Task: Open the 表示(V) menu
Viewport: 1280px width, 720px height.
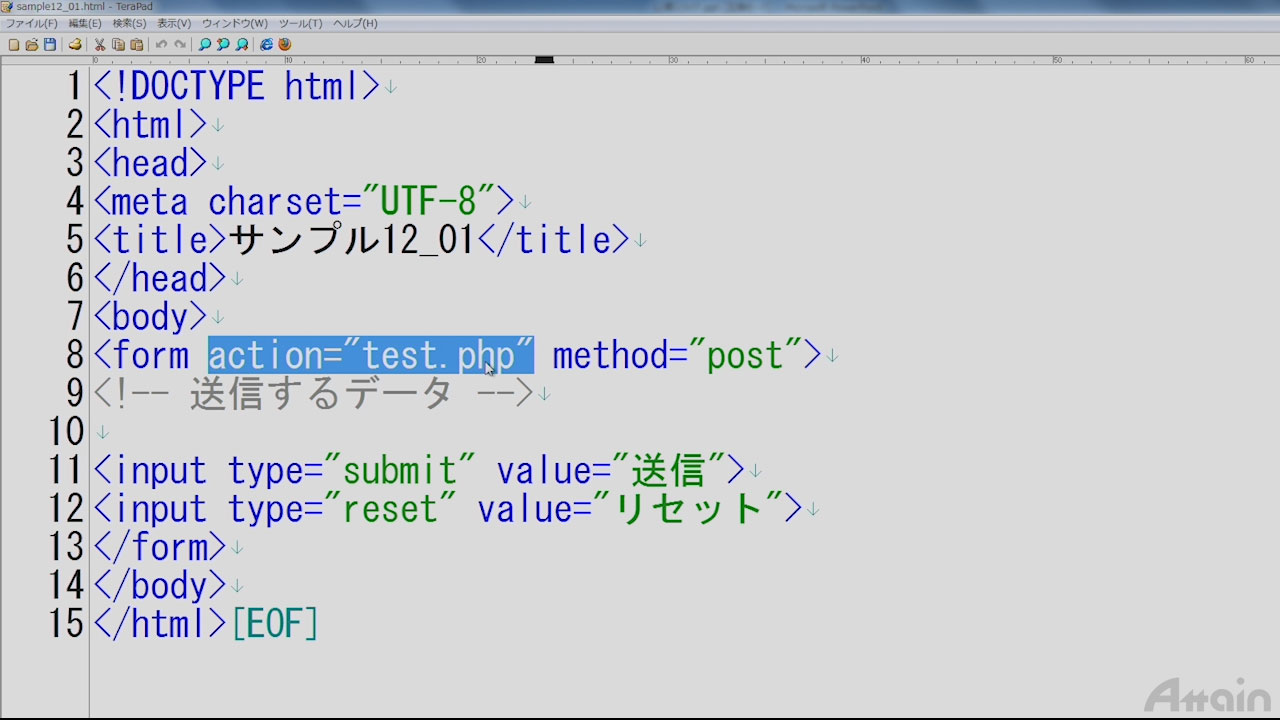Action: tap(174, 23)
